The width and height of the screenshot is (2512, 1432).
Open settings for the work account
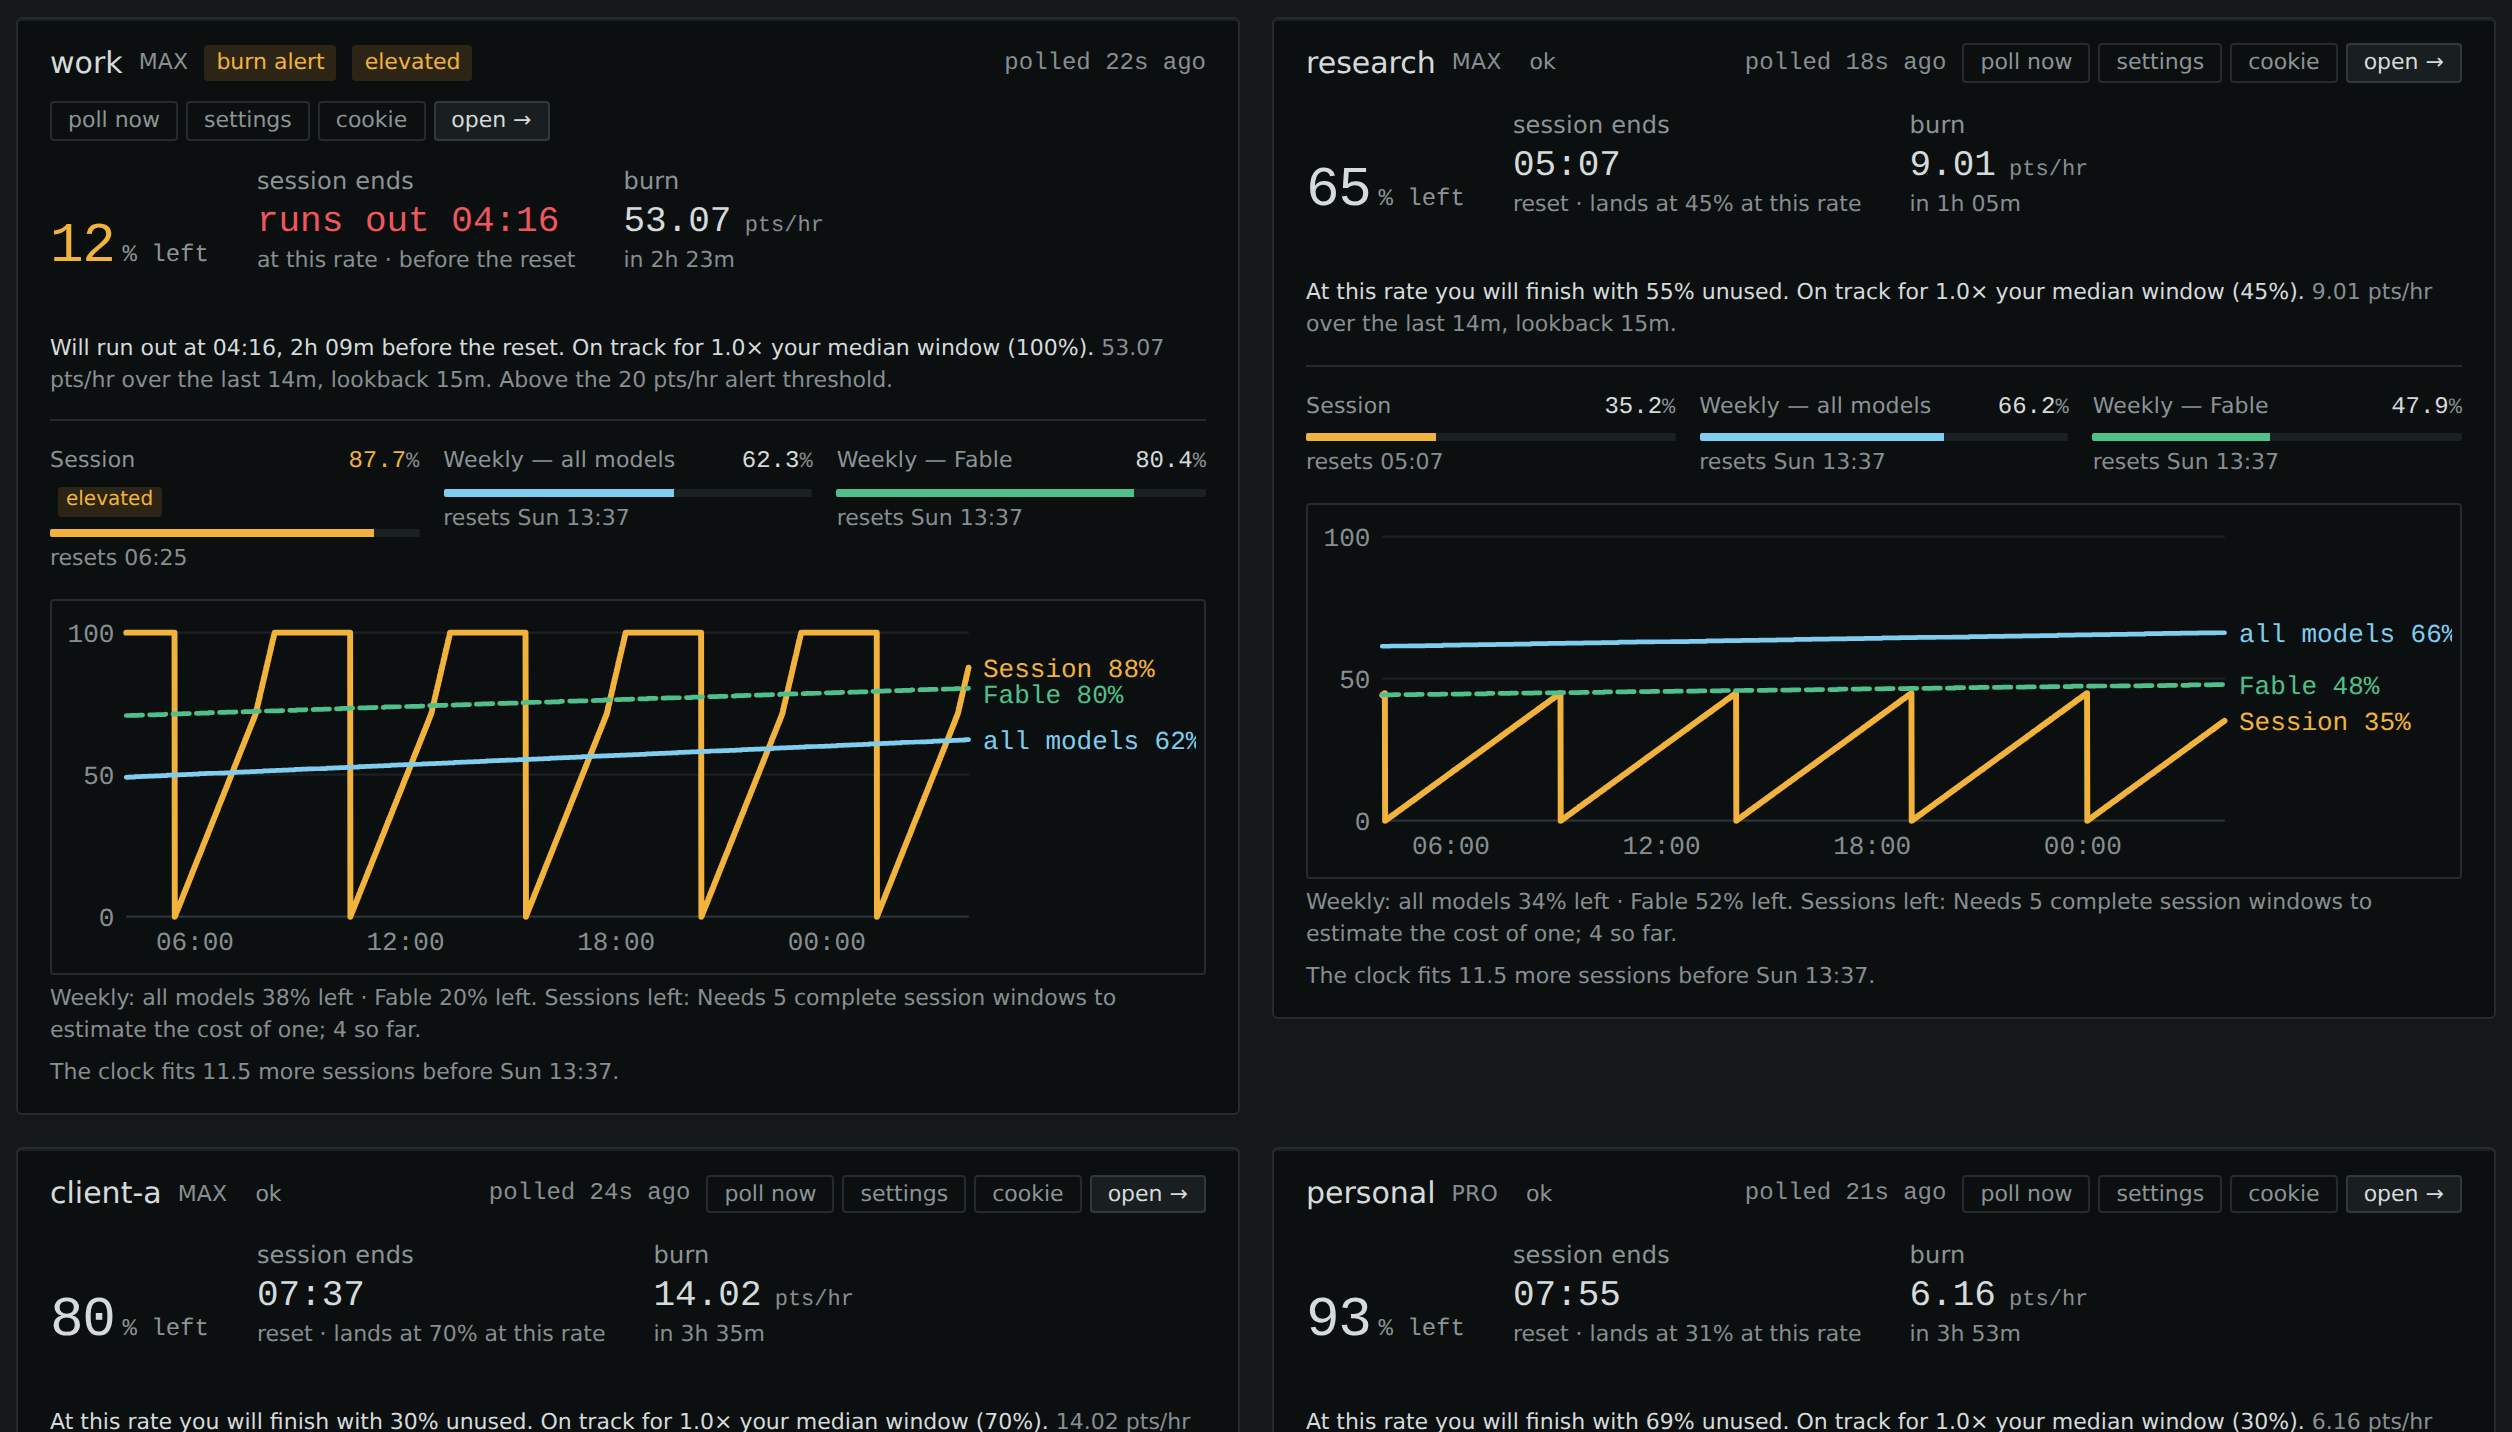point(247,120)
